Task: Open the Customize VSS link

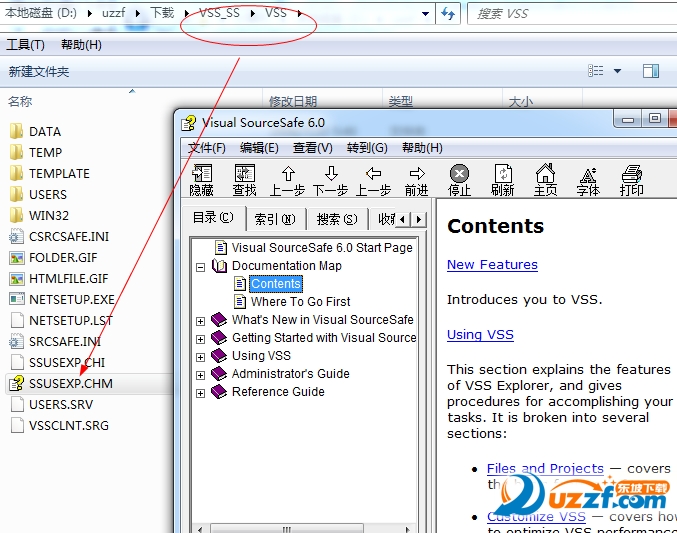Action: tap(536, 517)
